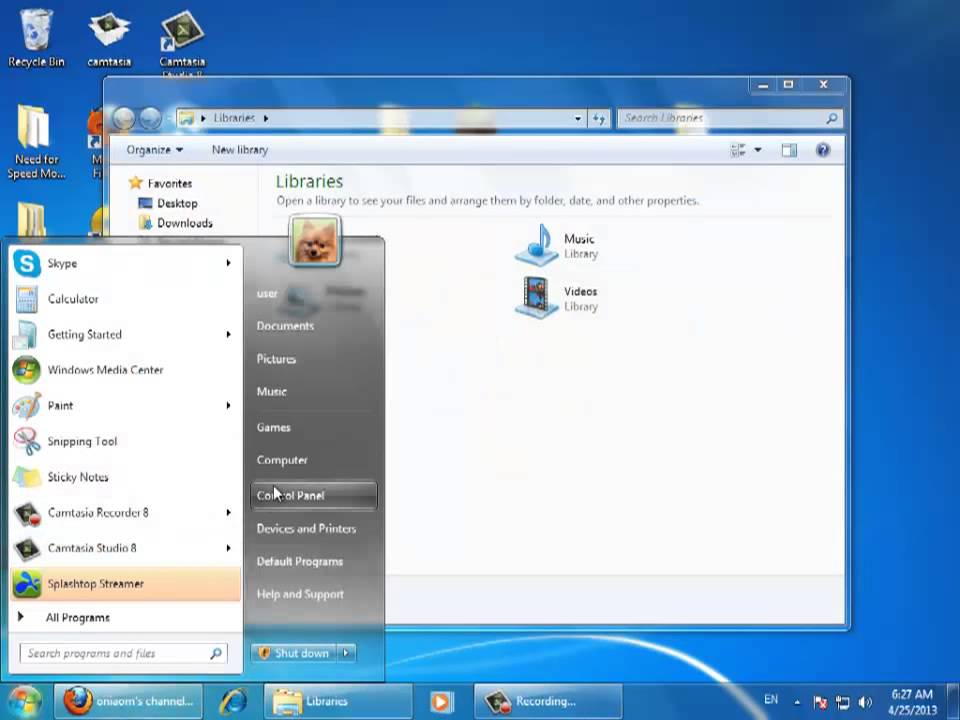Select the Need for Speed desktop folder
The height and width of the screenshot is (720, 960).
[x=36, y=142]
